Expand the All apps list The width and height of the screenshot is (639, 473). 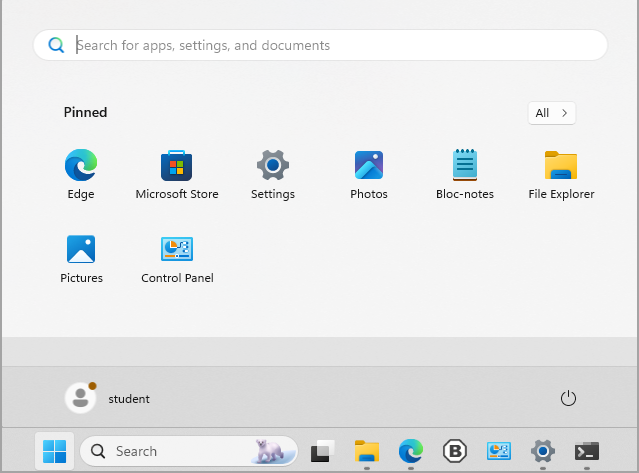552,113
